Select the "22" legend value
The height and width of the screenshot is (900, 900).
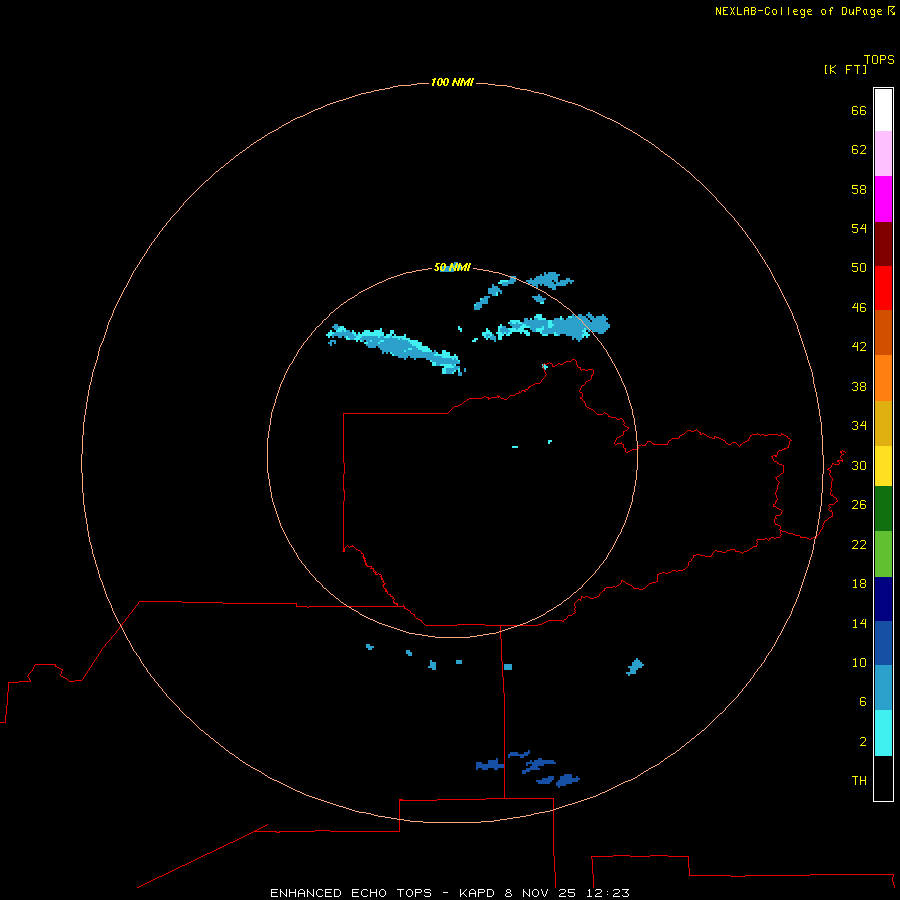click(859, 544)
